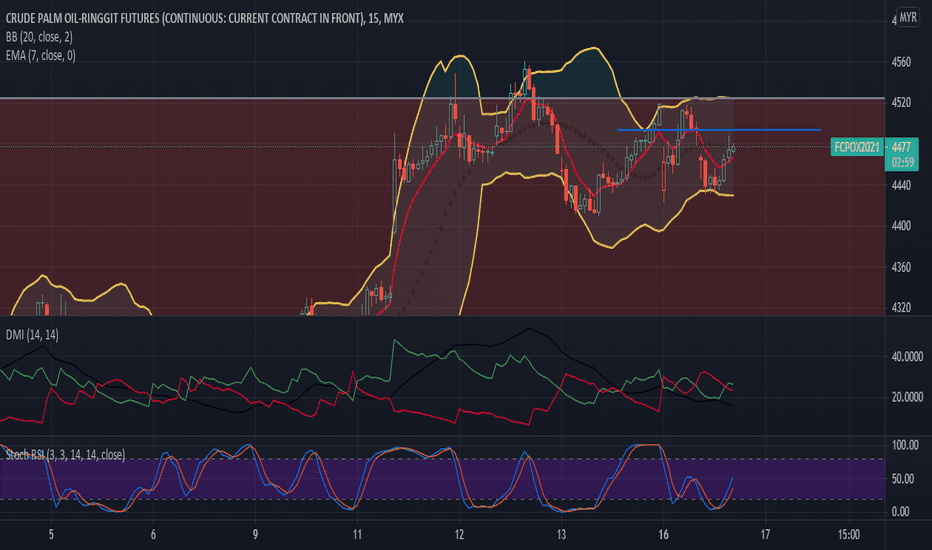Click date label 17 on the time axis
This screenshot has height=550, width=932.
(x=766, y=535)
